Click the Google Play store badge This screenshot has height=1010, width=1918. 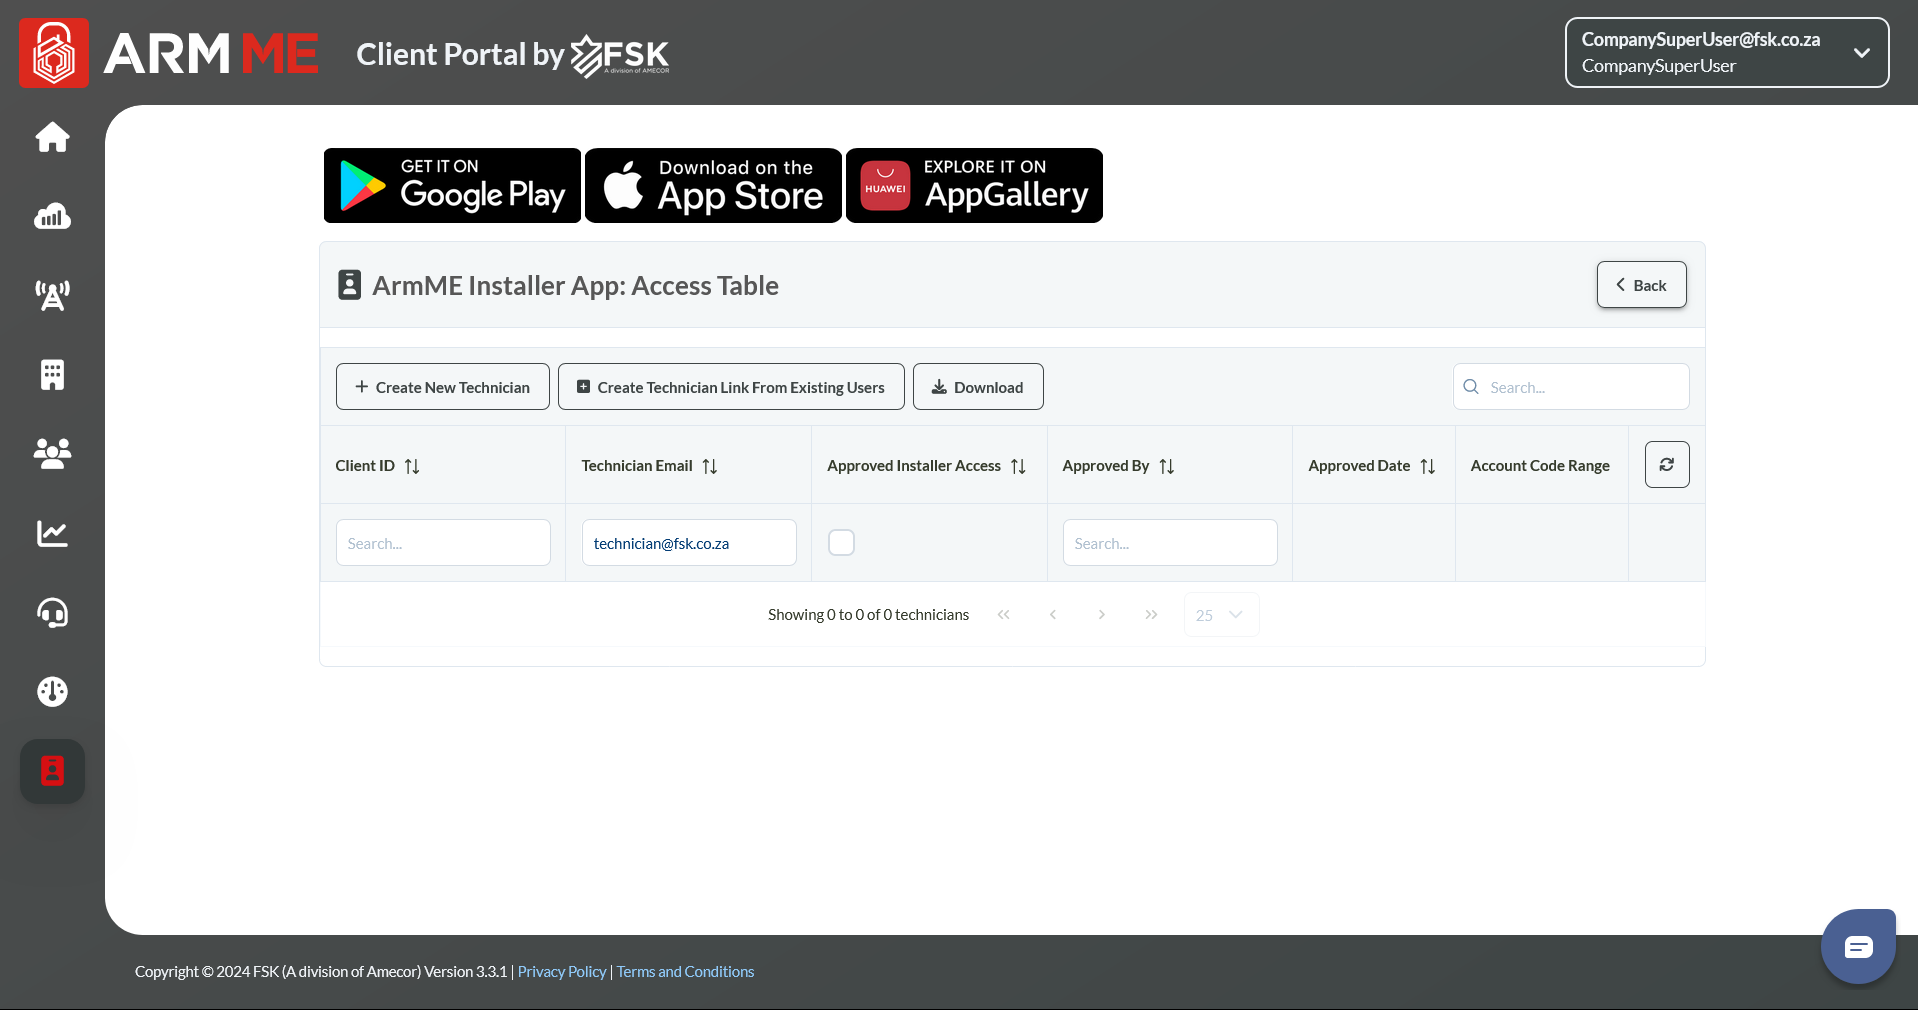452,186
